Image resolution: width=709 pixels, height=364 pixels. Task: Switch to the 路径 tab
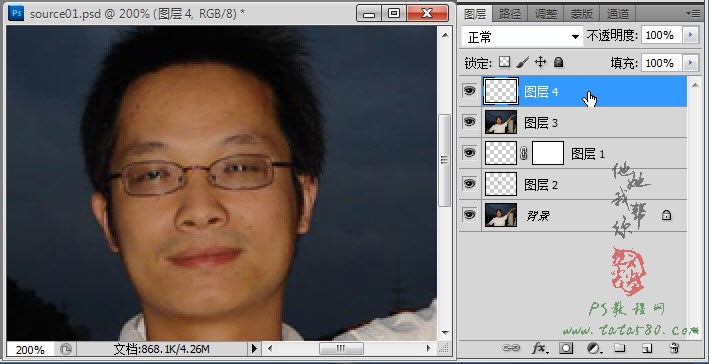tap(510, 14)
